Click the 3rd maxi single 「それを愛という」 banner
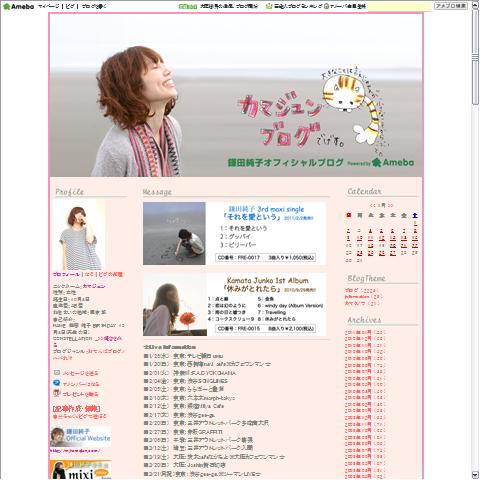Screen dimensions: 480x480 (234, 234)
